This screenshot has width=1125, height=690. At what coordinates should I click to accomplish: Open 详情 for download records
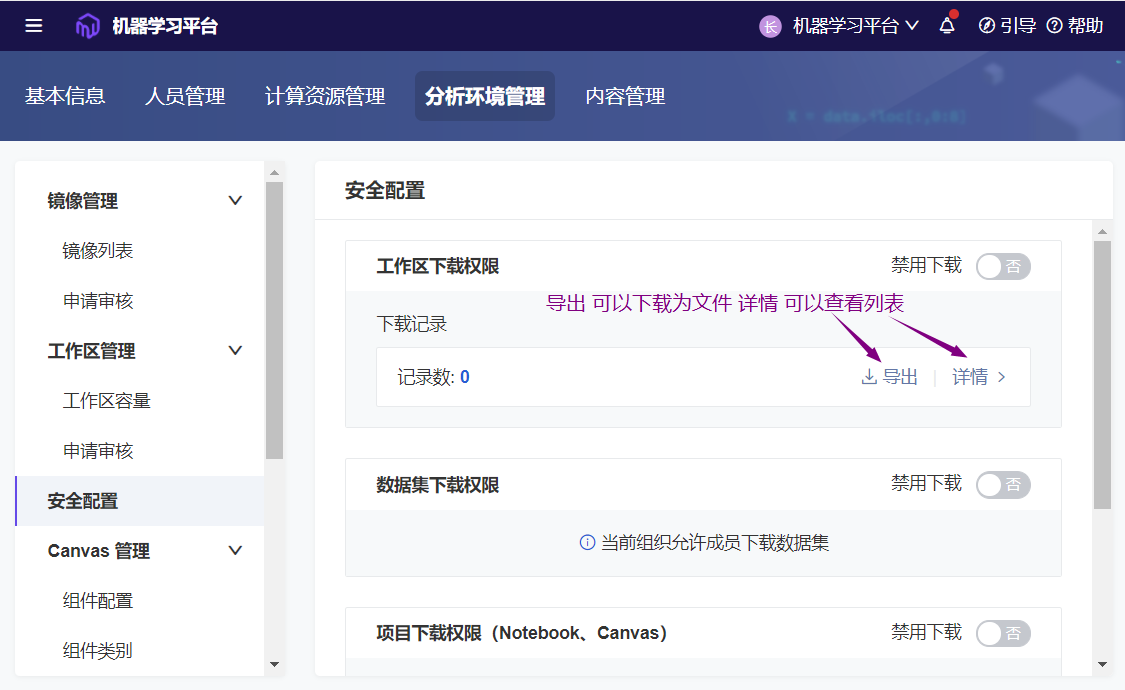coord(978,377)
